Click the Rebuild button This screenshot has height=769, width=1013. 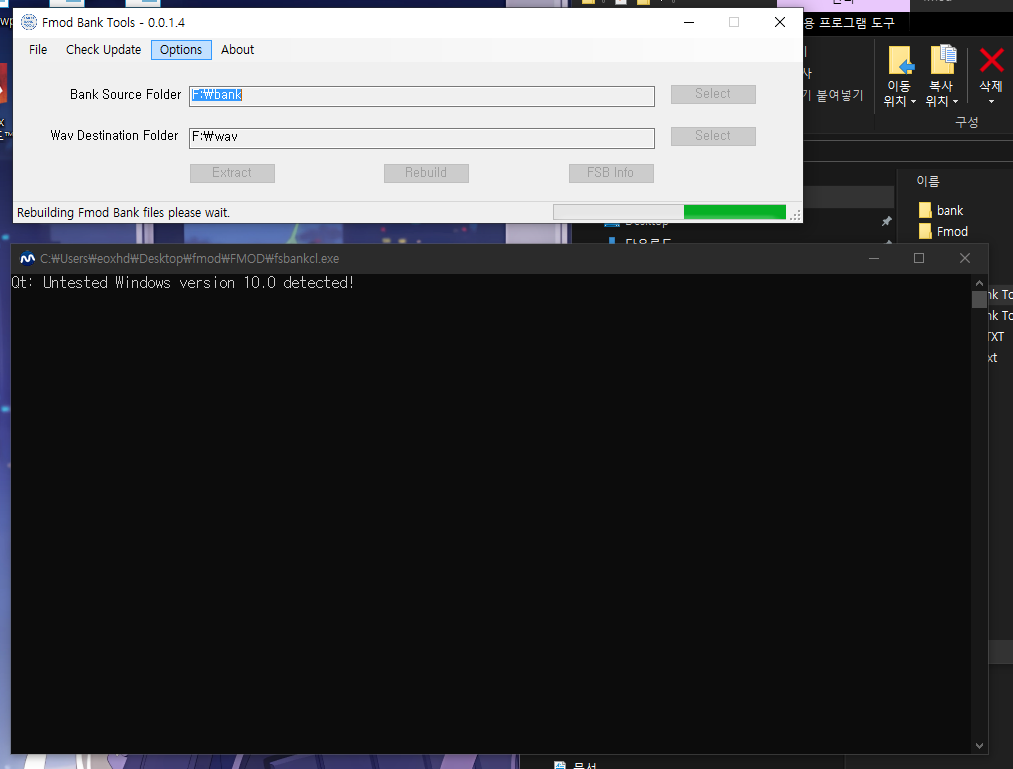coord(426,173)
